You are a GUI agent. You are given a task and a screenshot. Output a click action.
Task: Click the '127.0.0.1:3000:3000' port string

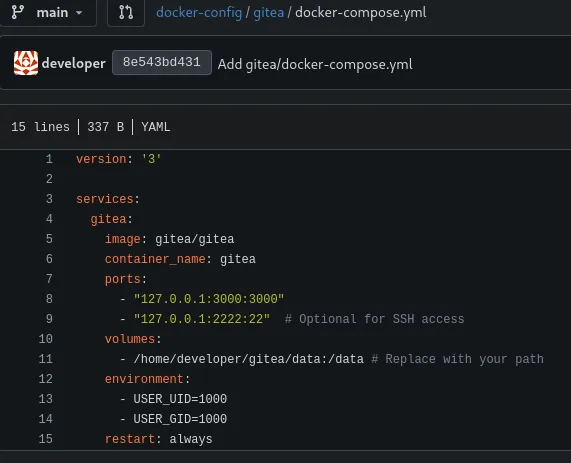coord(209,299)
